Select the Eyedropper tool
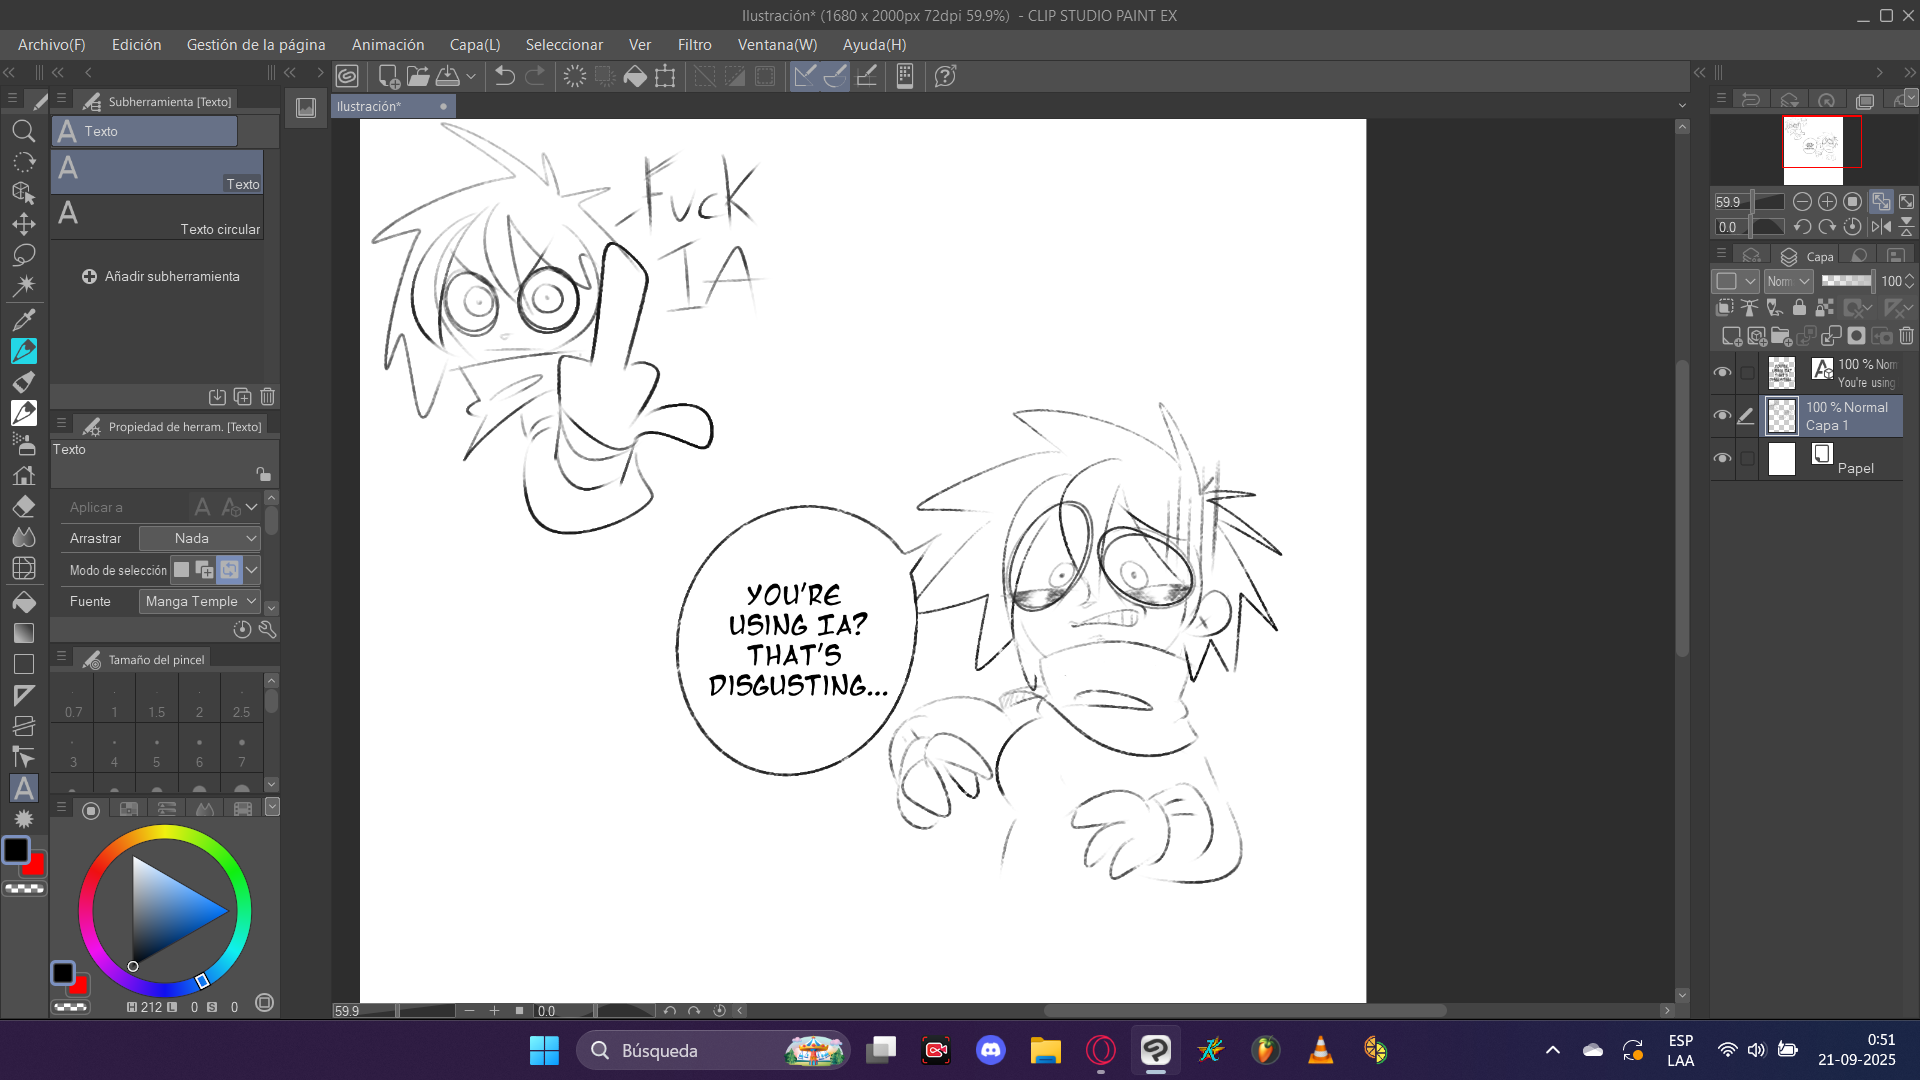The width and height of the screenshot is (1920, 1080). tap(24, 320)
